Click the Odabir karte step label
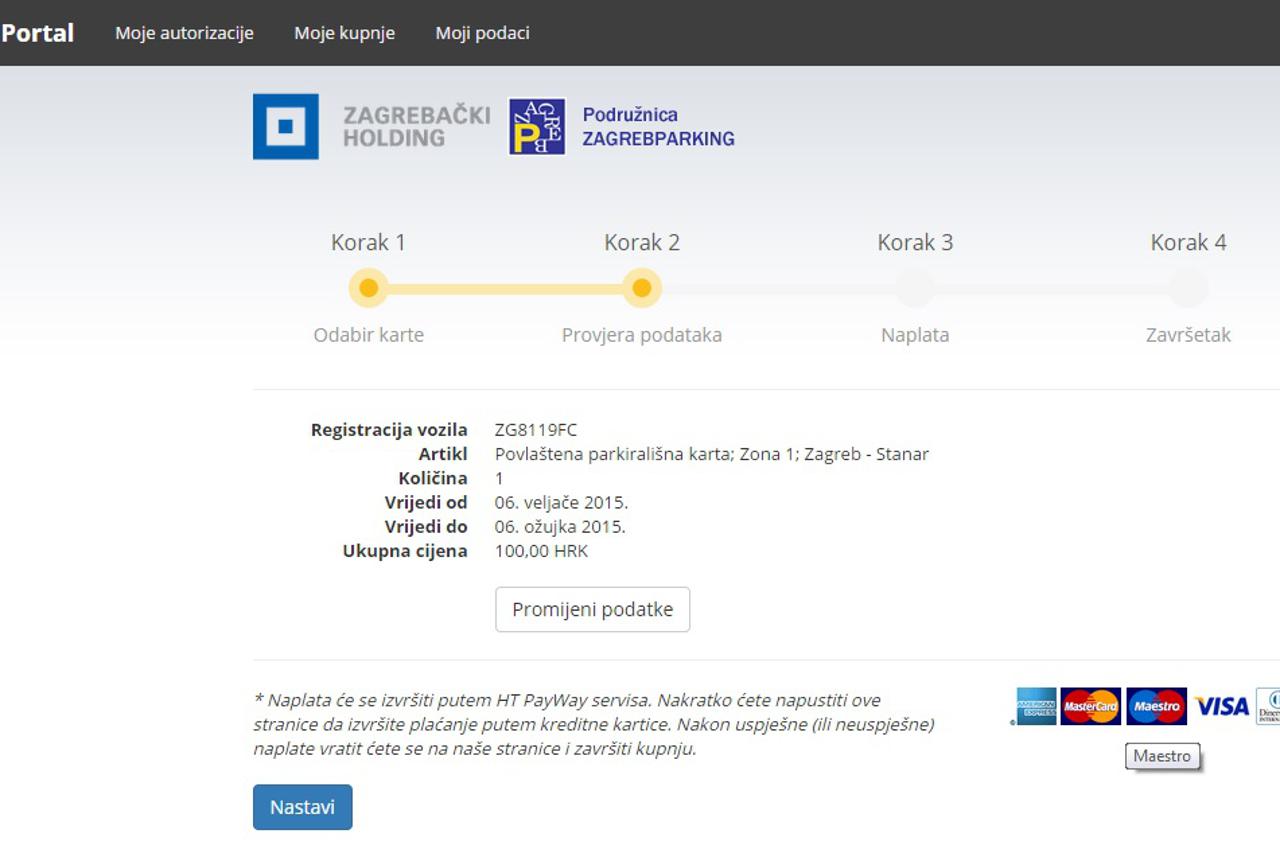Viewport: 1280px width, 853px height. [368, 335]
